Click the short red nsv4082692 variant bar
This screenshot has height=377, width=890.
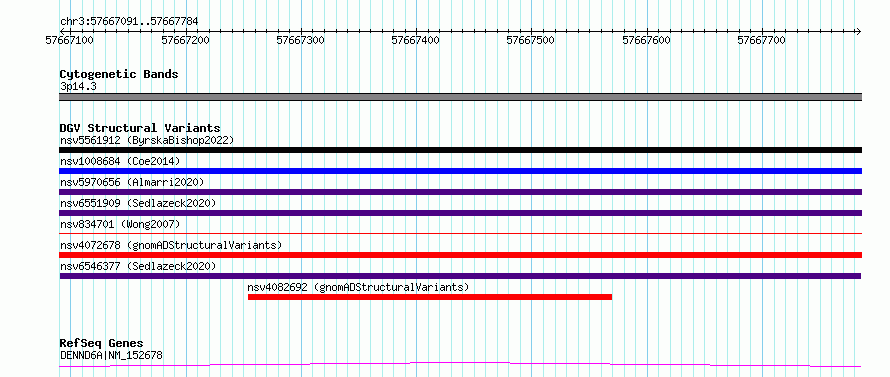(x=430, y=297)
